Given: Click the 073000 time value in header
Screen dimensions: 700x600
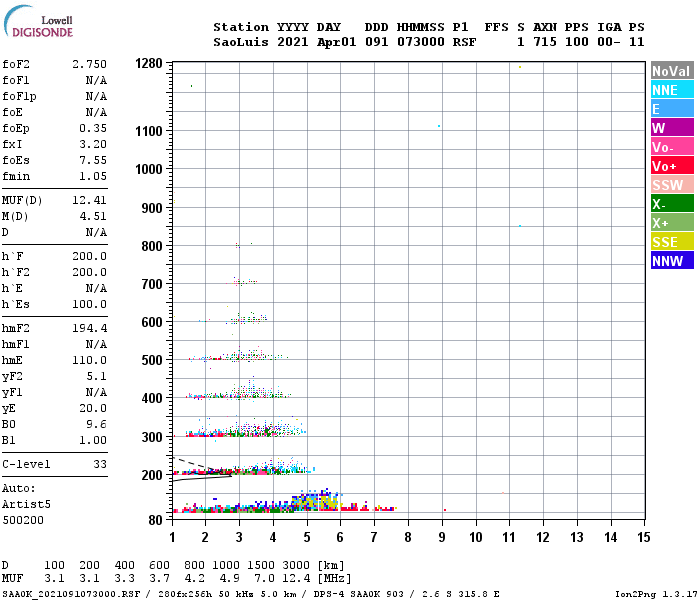Looking at the screenshot, I should 421,42.
